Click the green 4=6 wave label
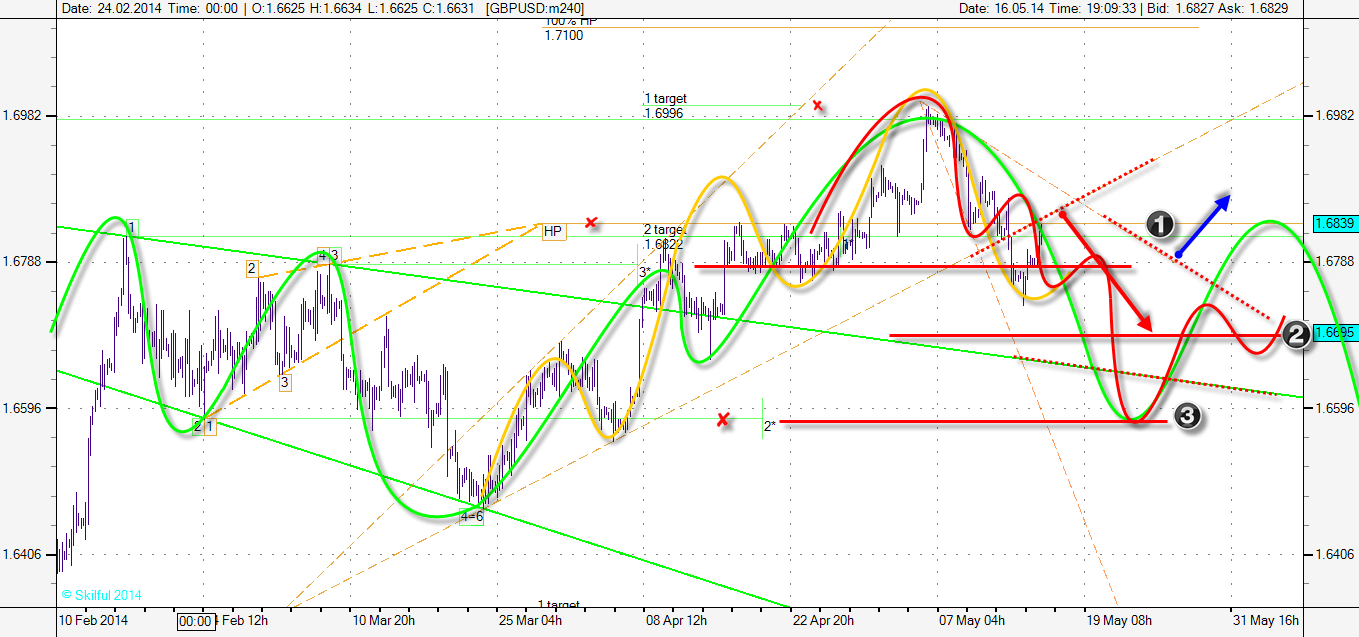This screenshot has height=637, width=1359. tap(472, 516)
